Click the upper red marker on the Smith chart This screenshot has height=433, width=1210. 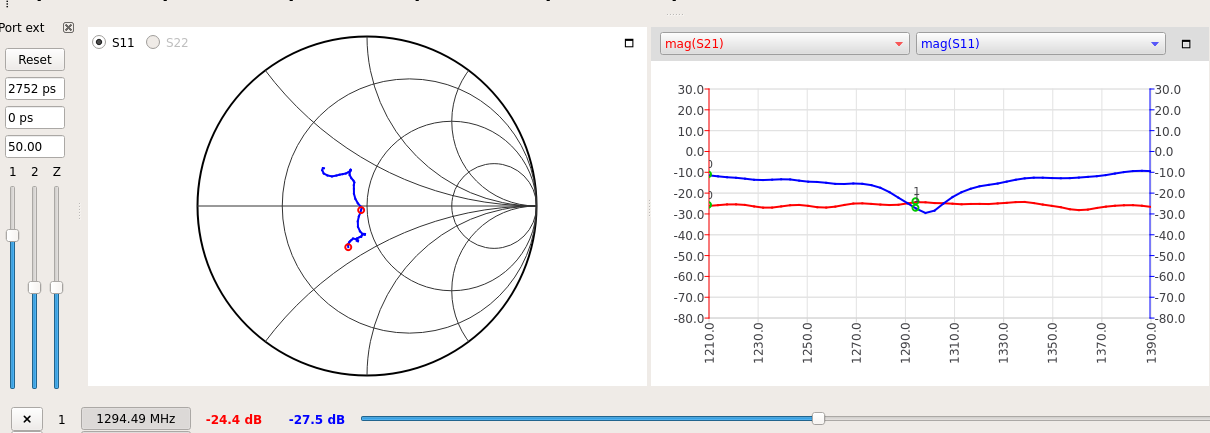pos(361,210)
